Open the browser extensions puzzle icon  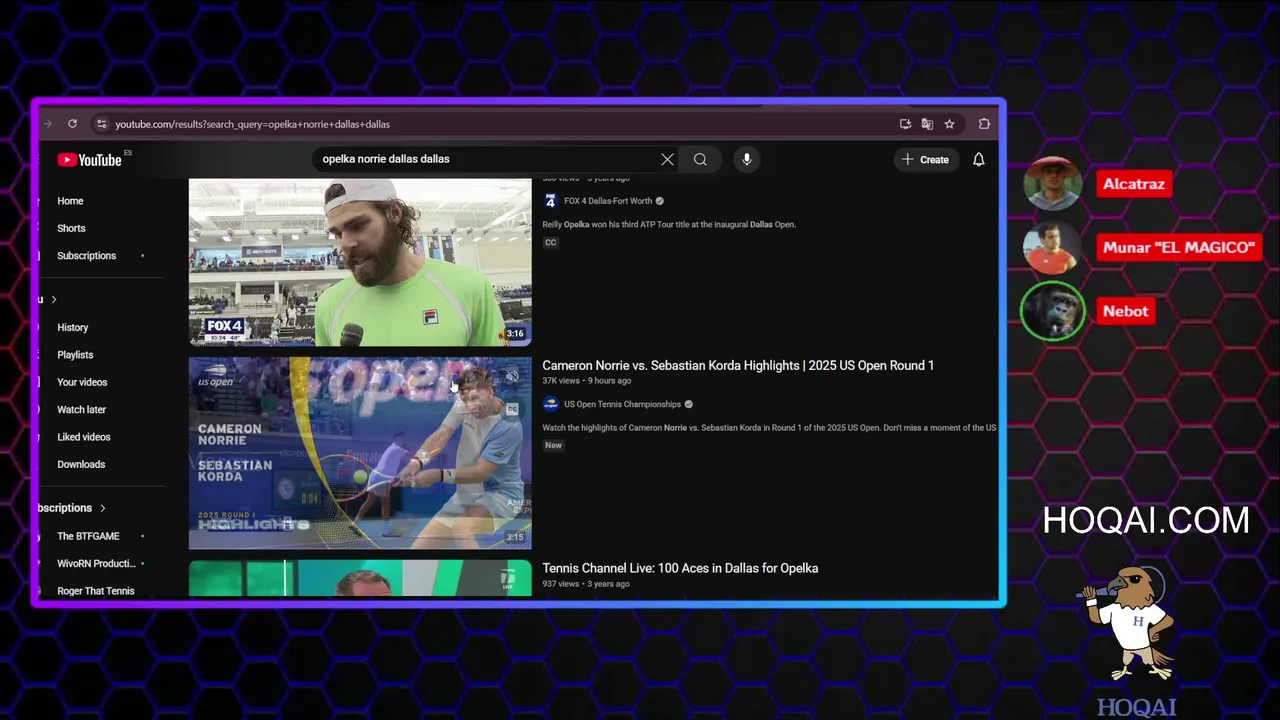point(984,124)
